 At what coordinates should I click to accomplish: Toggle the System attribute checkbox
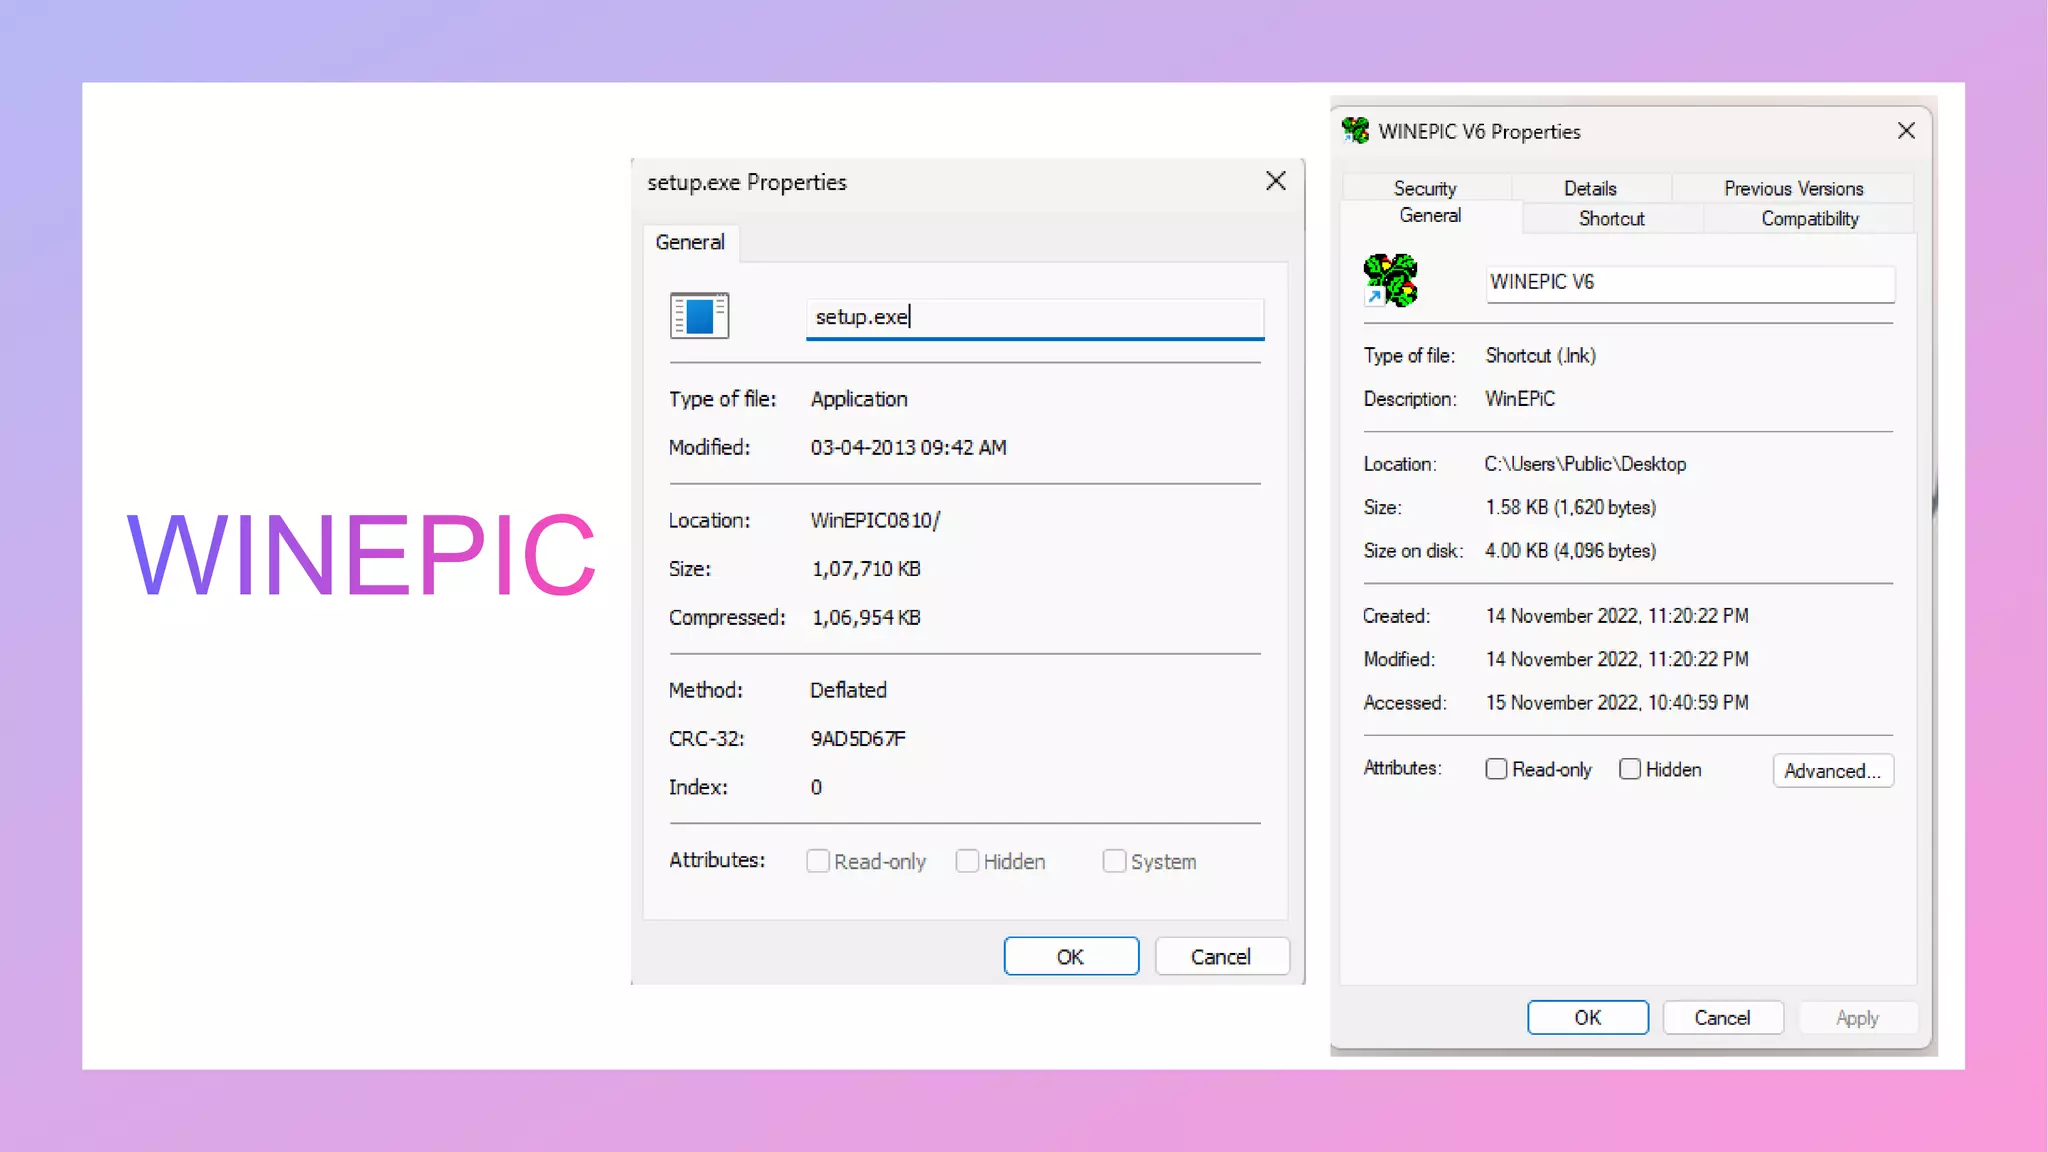tap(1114, 861)
